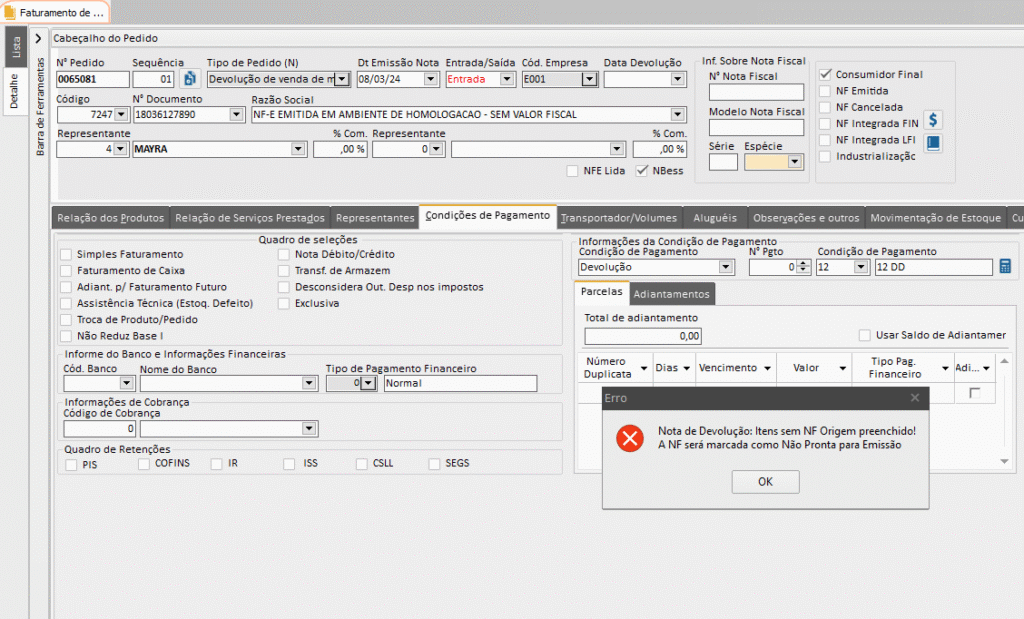Open the Relação dos Produtos tab
The width and height of the screenshot is (1024, 619).
coord(110,218)
